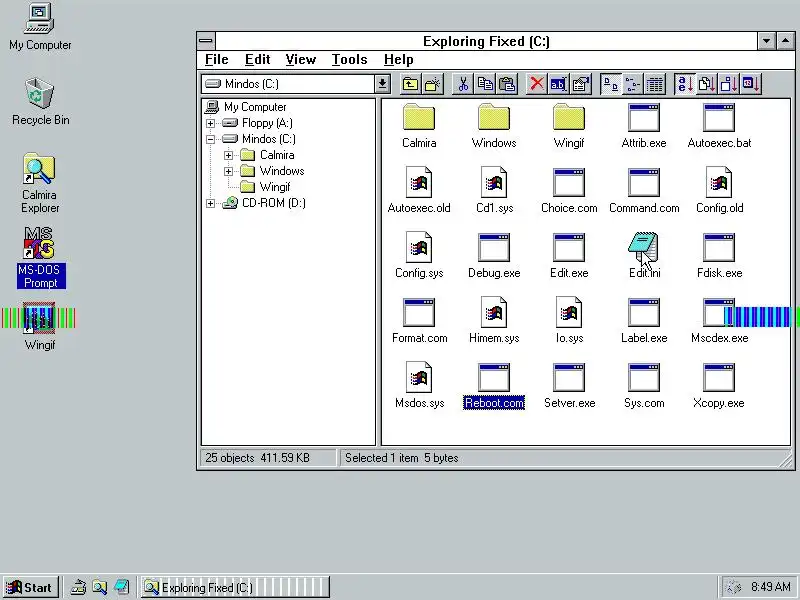800x600 pixels.
Task: Select the Format.com file
Action: [419, 321]
